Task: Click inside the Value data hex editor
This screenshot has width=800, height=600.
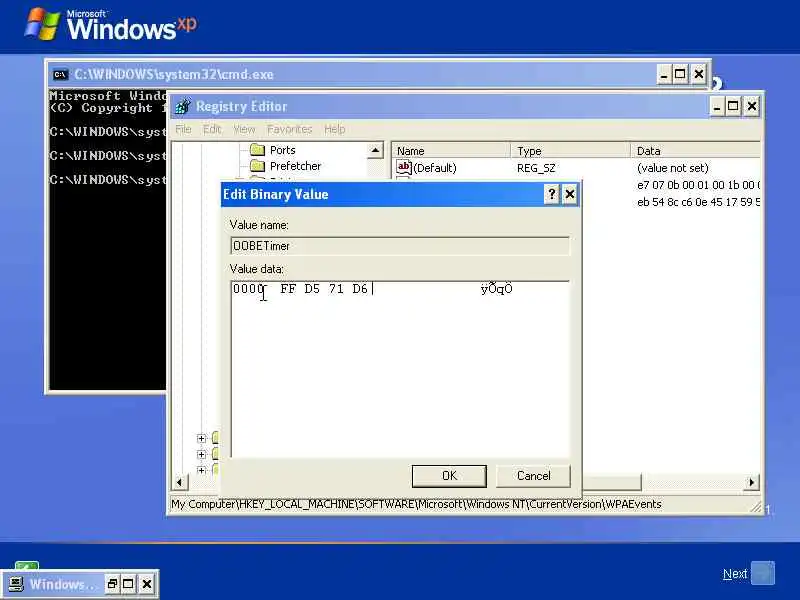Action: point(400,369)
